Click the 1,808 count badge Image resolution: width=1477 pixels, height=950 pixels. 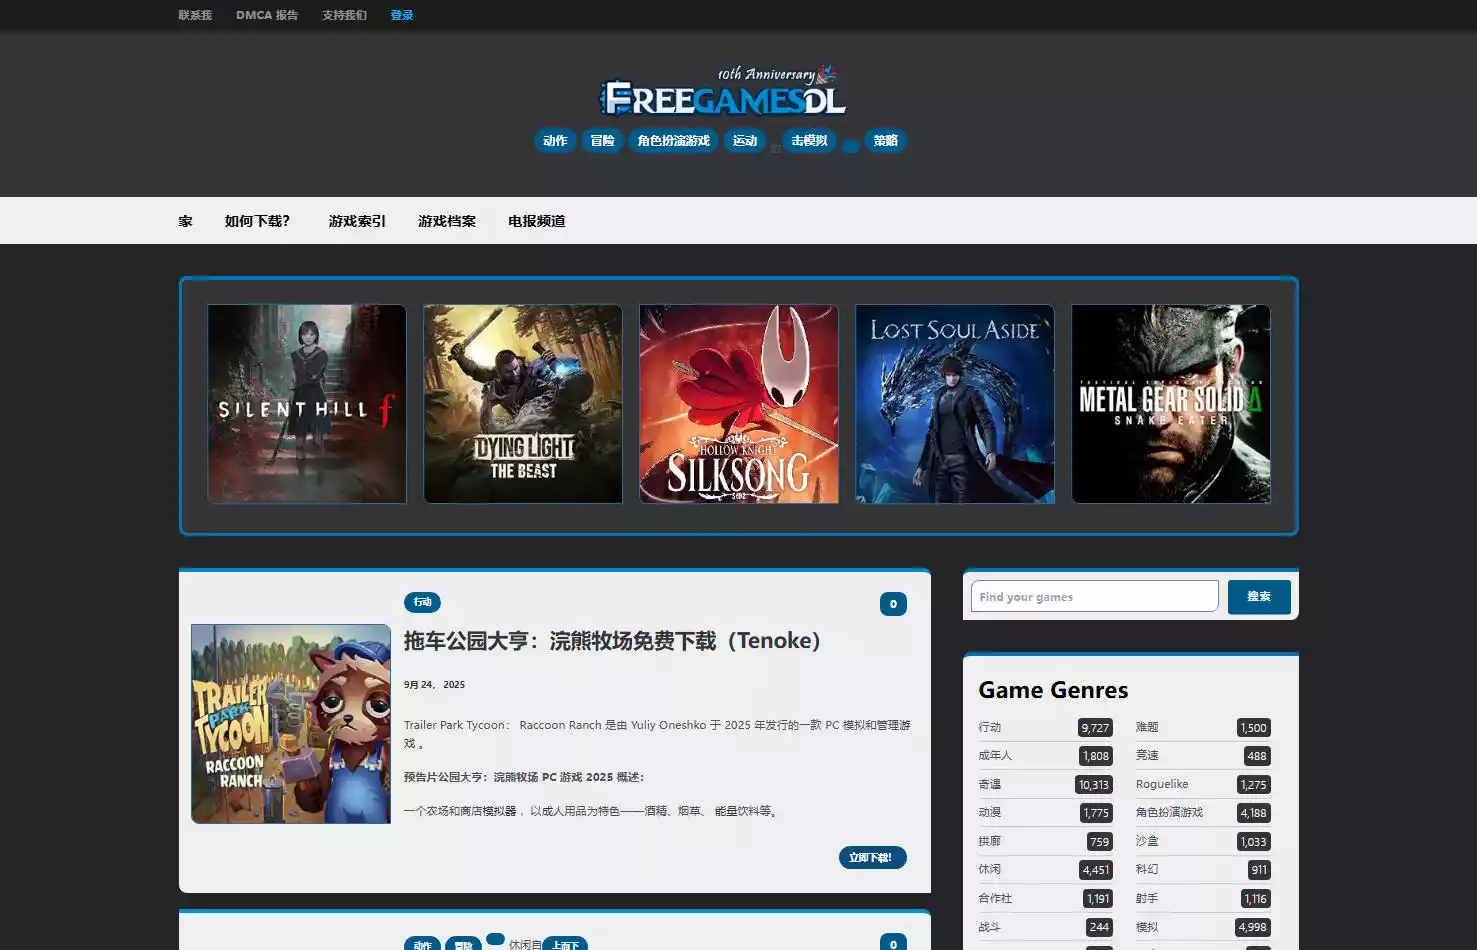point(1096,756)
